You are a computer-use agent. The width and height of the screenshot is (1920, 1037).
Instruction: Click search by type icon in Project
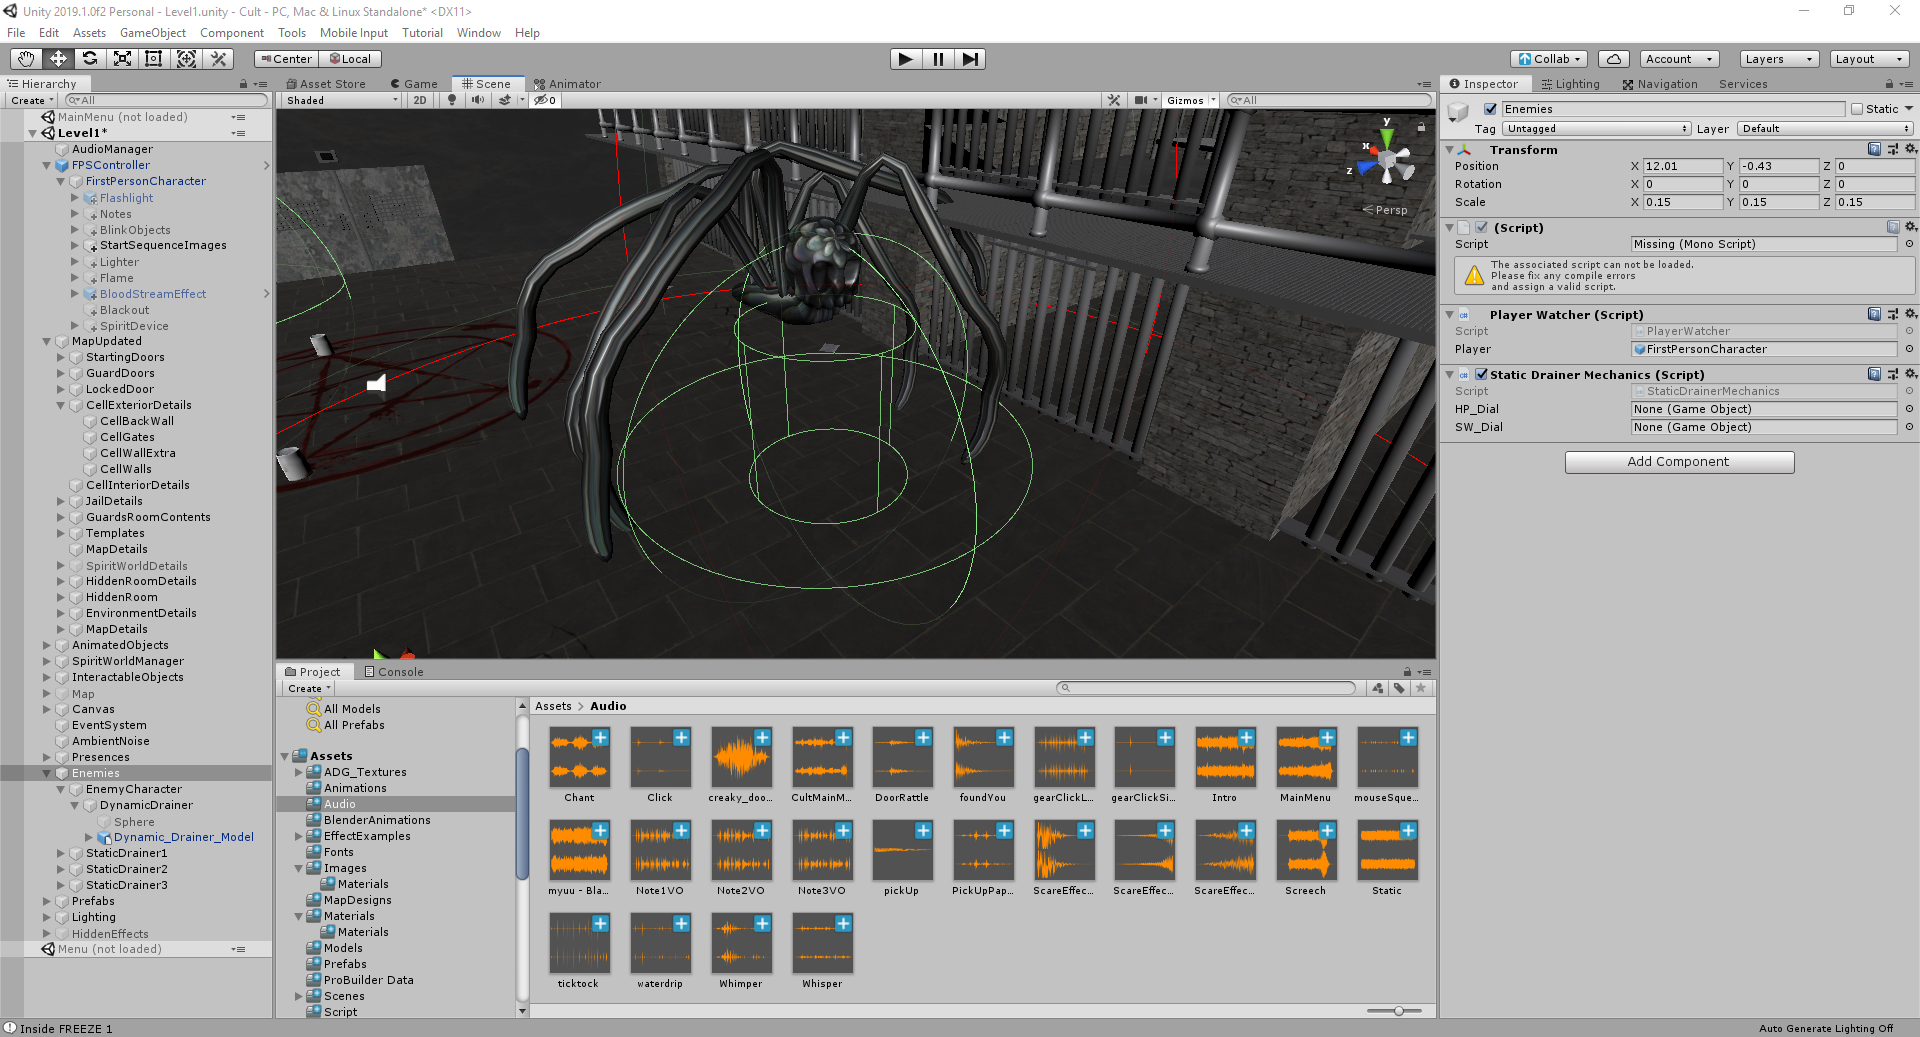pyautogui.click(x=1378, y=688)
